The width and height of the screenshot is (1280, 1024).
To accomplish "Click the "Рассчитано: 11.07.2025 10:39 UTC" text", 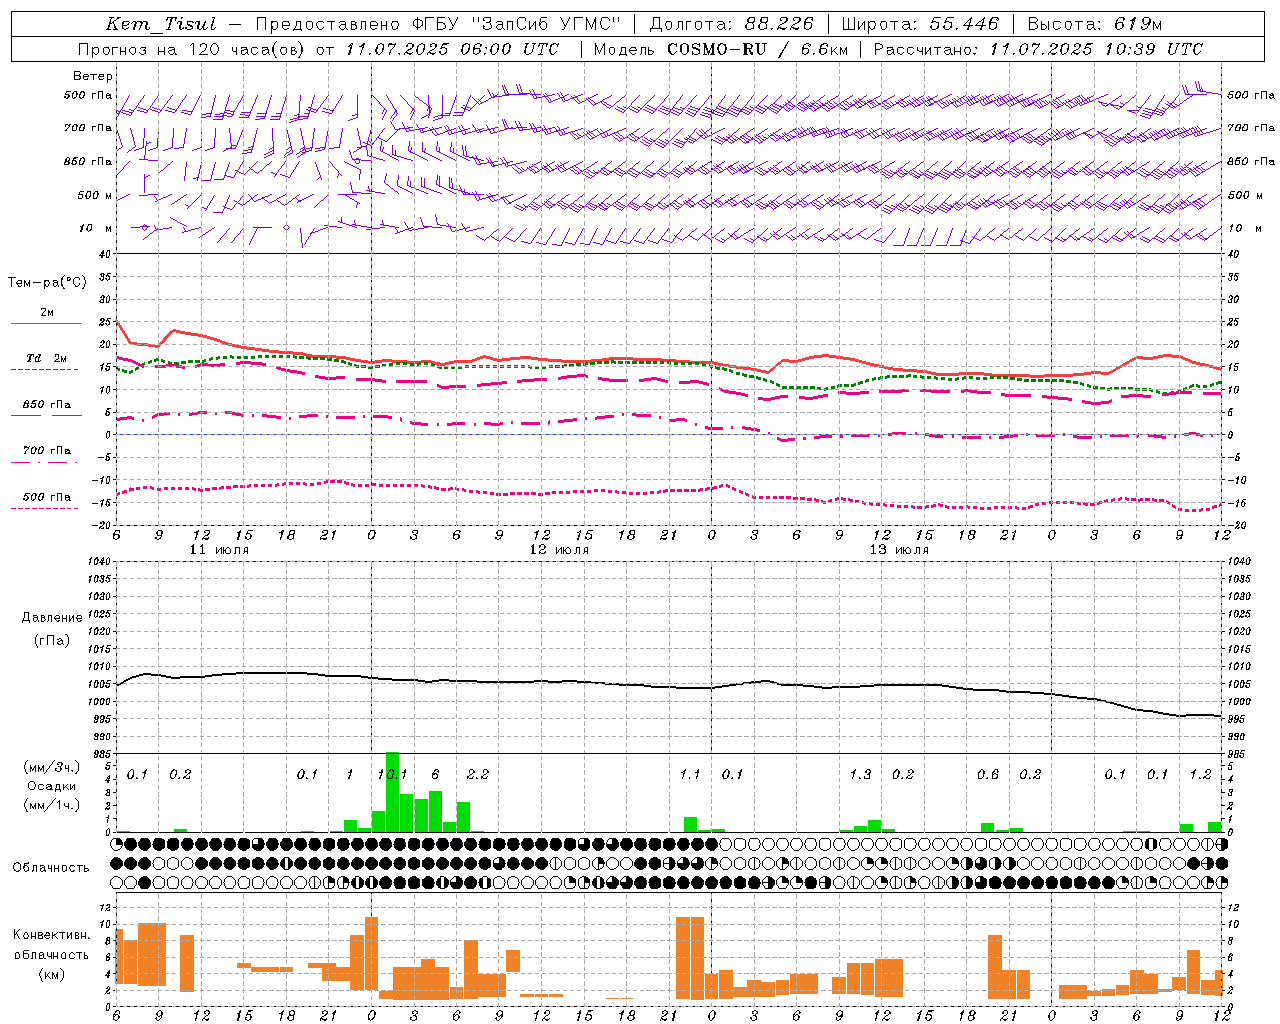I will click(x=1038, y=49).
